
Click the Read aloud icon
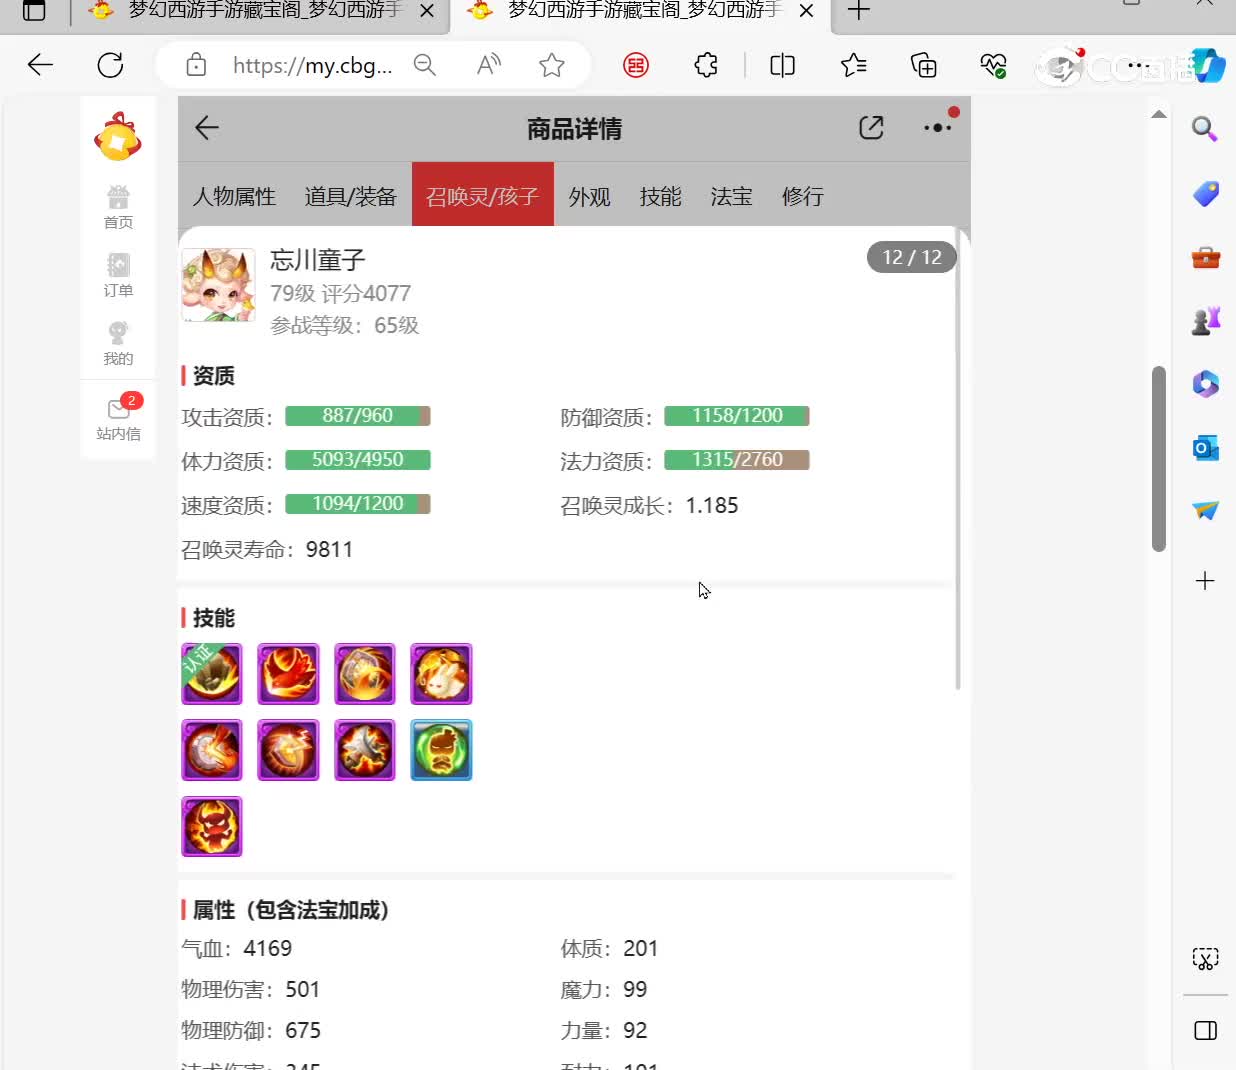click(x=489, y=65)
